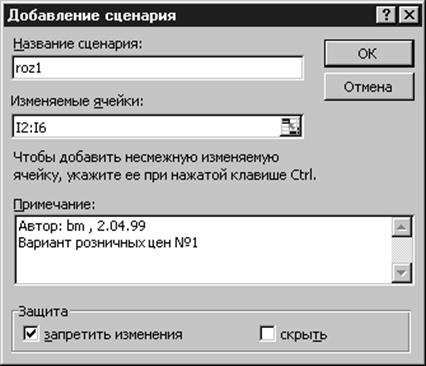The width and height of the screenshot is (426, 366).
Task: Click the Отмена button
Action: click(x=369, y=87)
